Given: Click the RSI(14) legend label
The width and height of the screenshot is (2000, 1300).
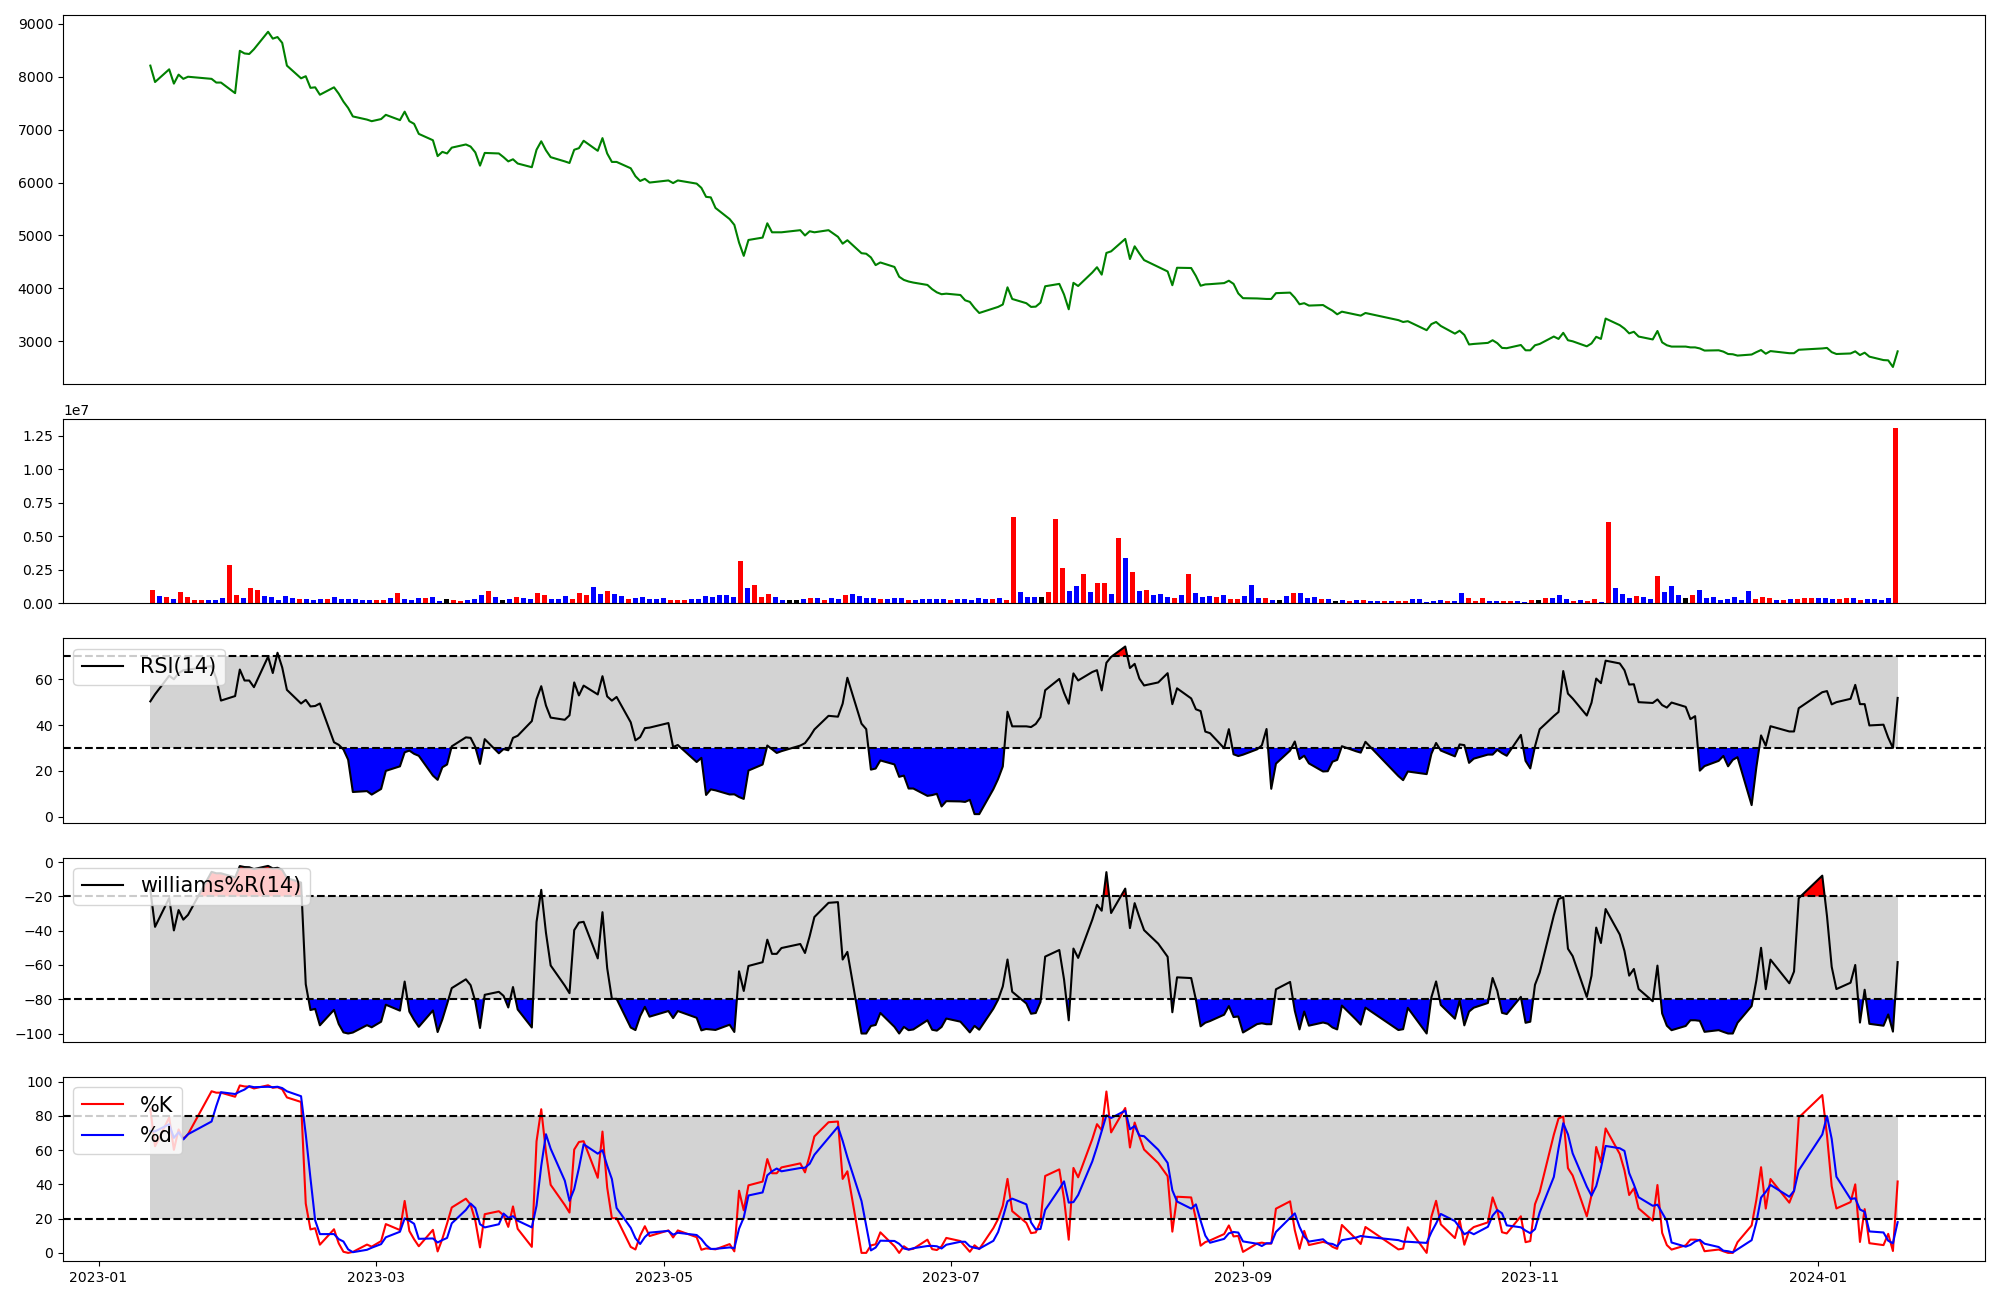Looking at the screenshot, I should [x=177, y=666].
